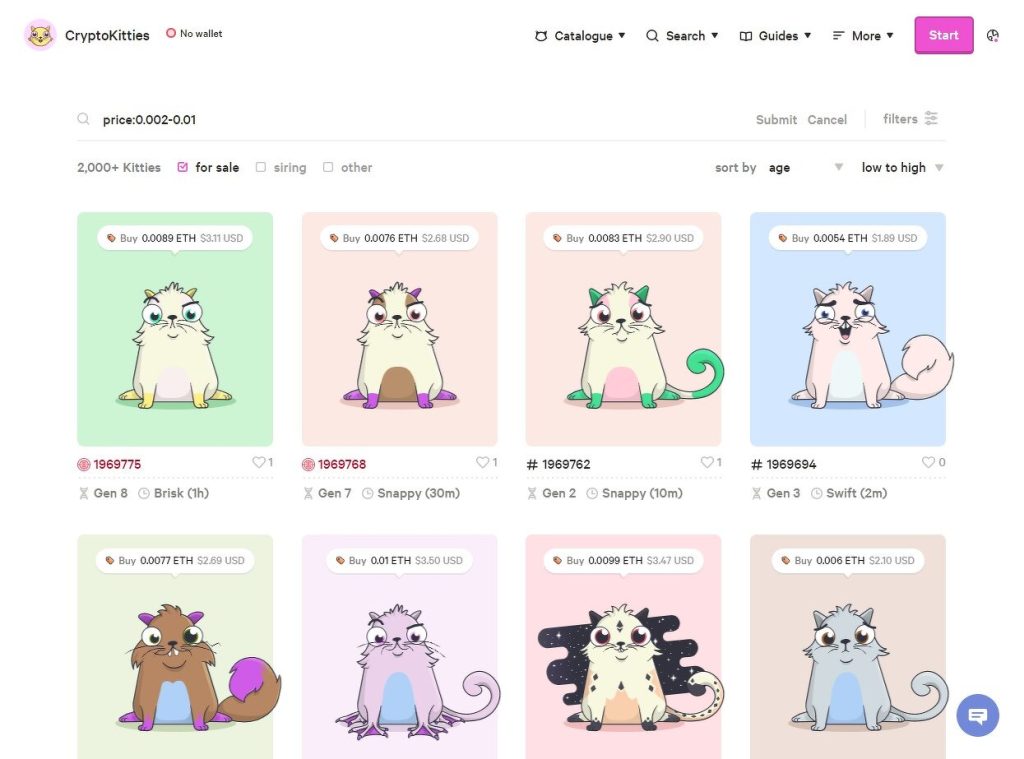Click heart icon for kitty 1969762
This screenshot has height=759, width=1024.
click(x=707, y=462)
